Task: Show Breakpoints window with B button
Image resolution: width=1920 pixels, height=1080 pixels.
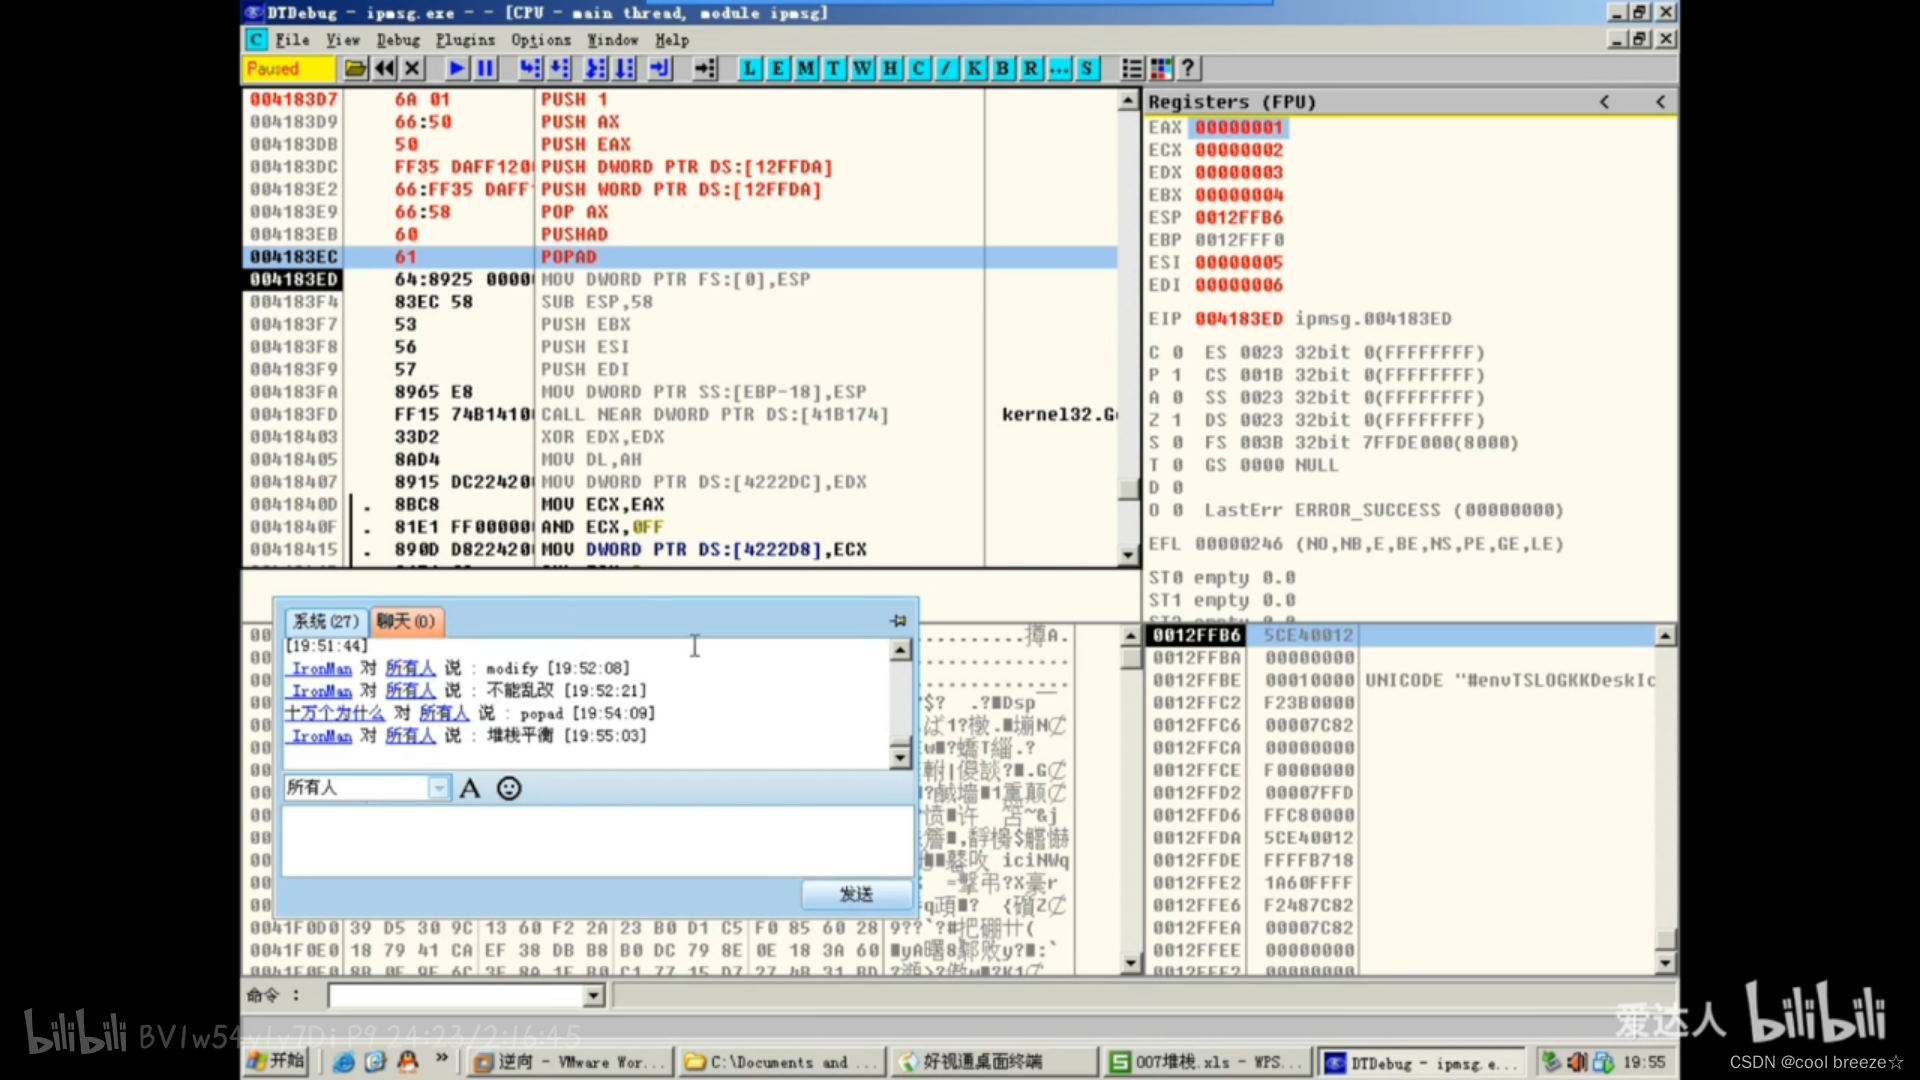Action: click(1002, 68)
